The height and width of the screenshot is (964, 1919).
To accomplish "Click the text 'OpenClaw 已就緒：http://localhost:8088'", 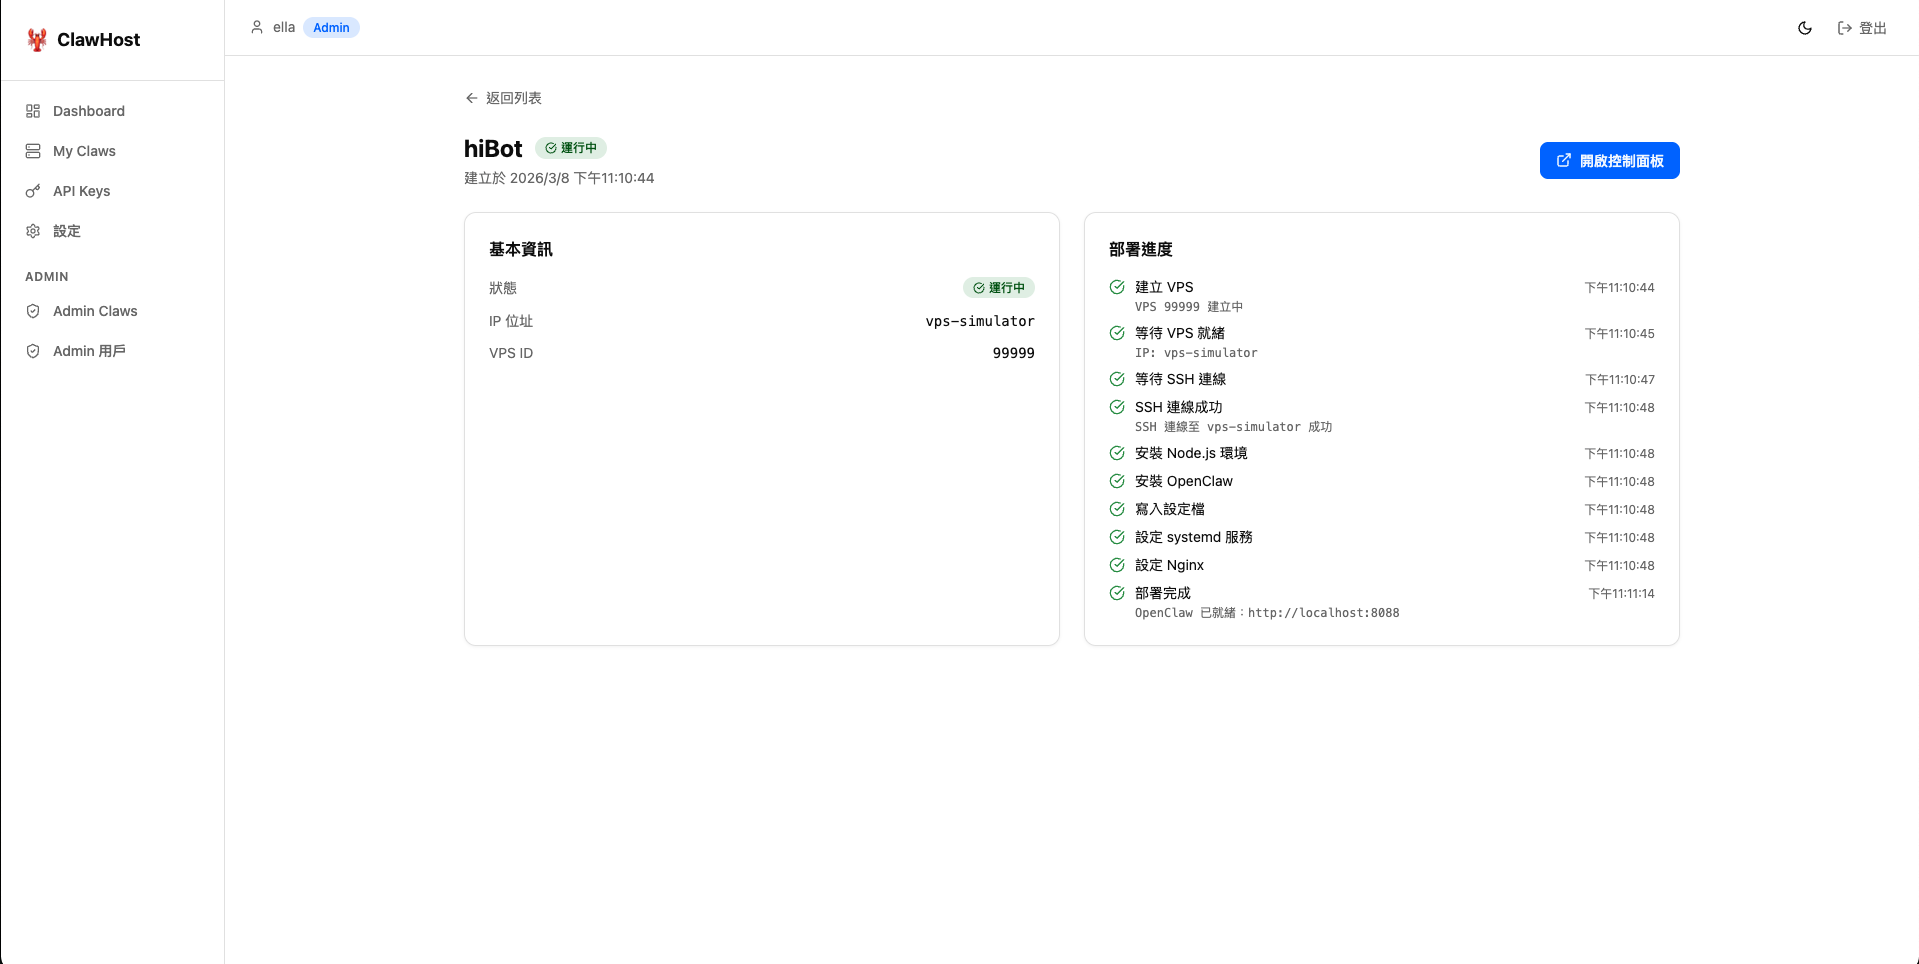I will pos(1267,613).
